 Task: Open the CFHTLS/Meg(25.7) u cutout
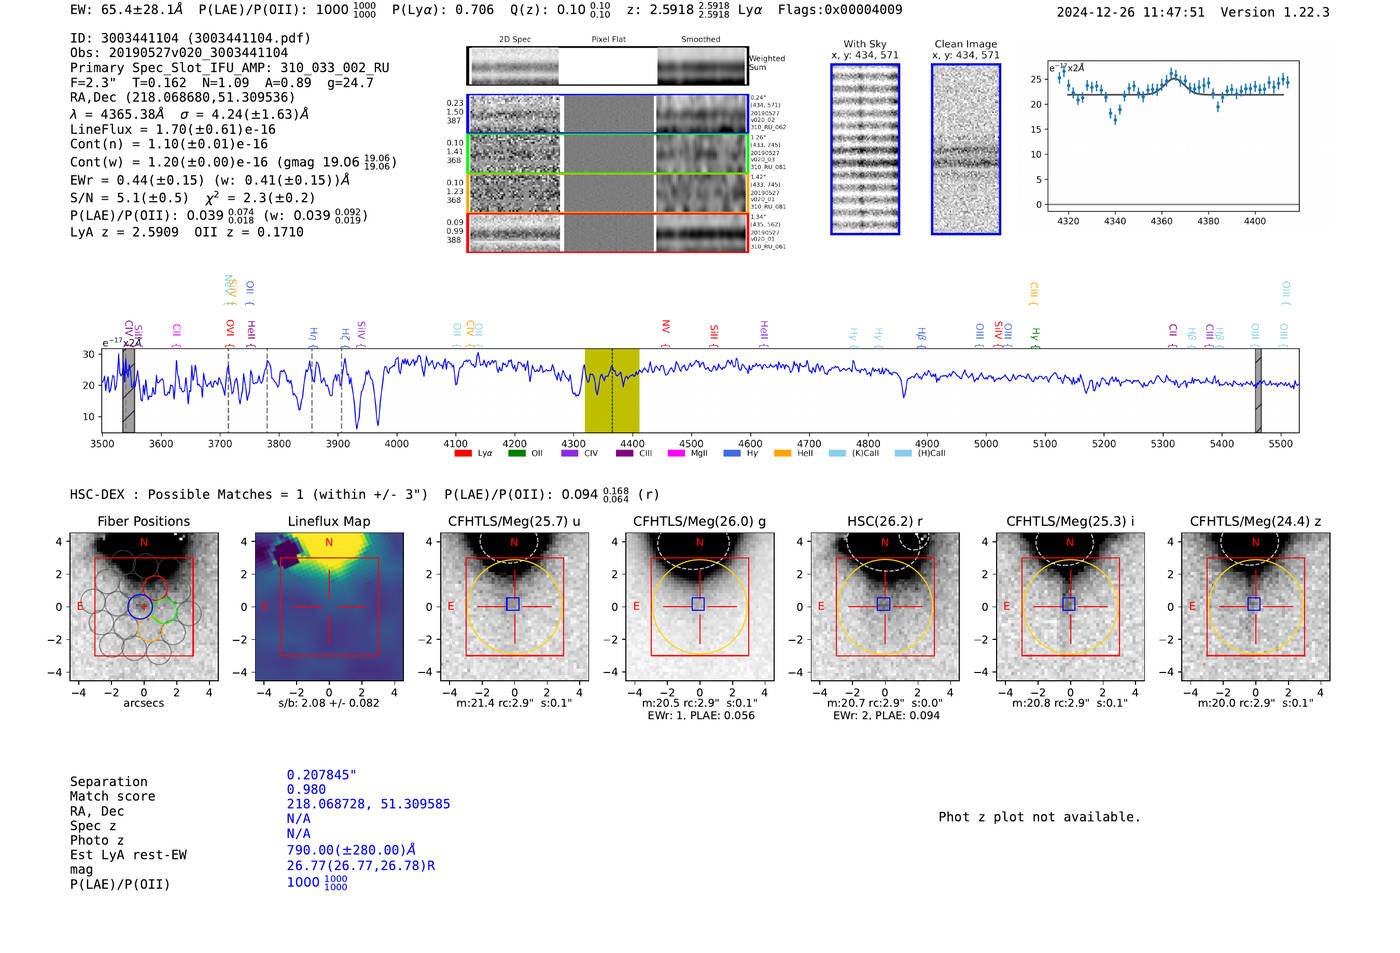(x=514, y=606)
